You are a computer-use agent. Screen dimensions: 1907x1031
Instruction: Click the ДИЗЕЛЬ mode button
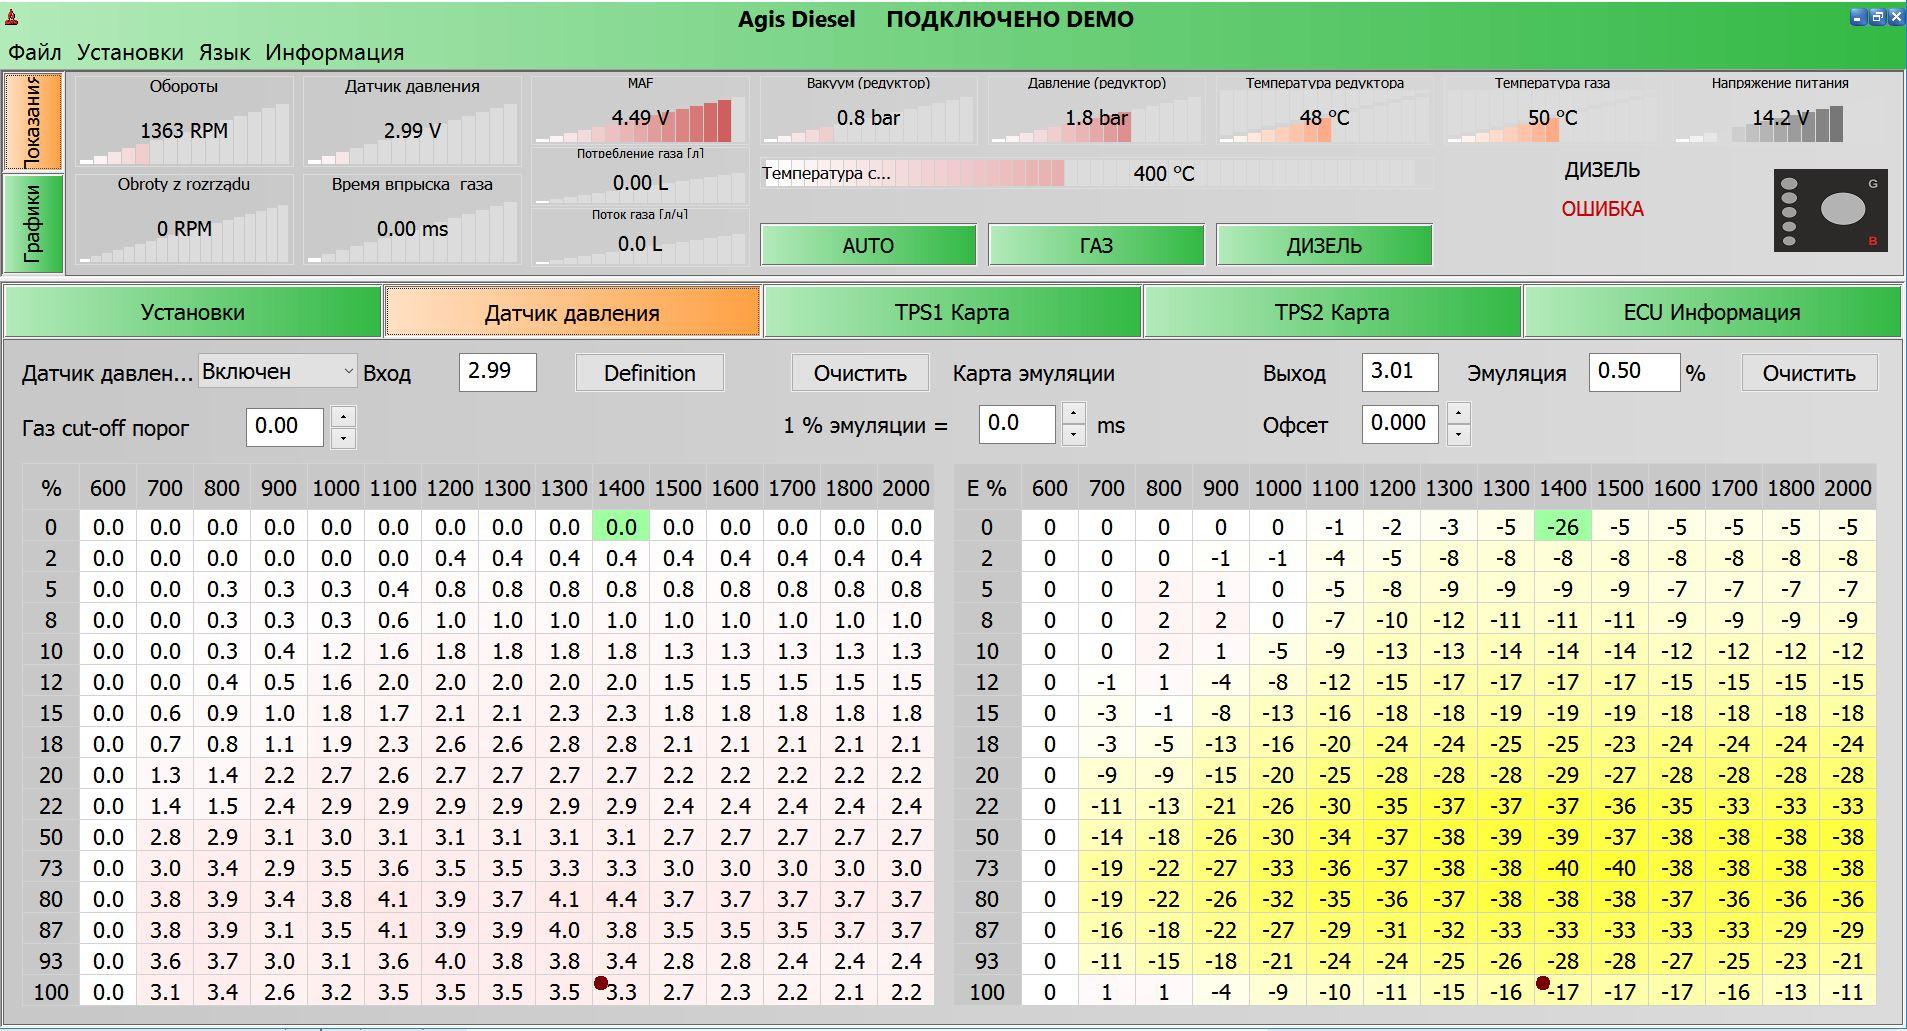[1324, 245]
